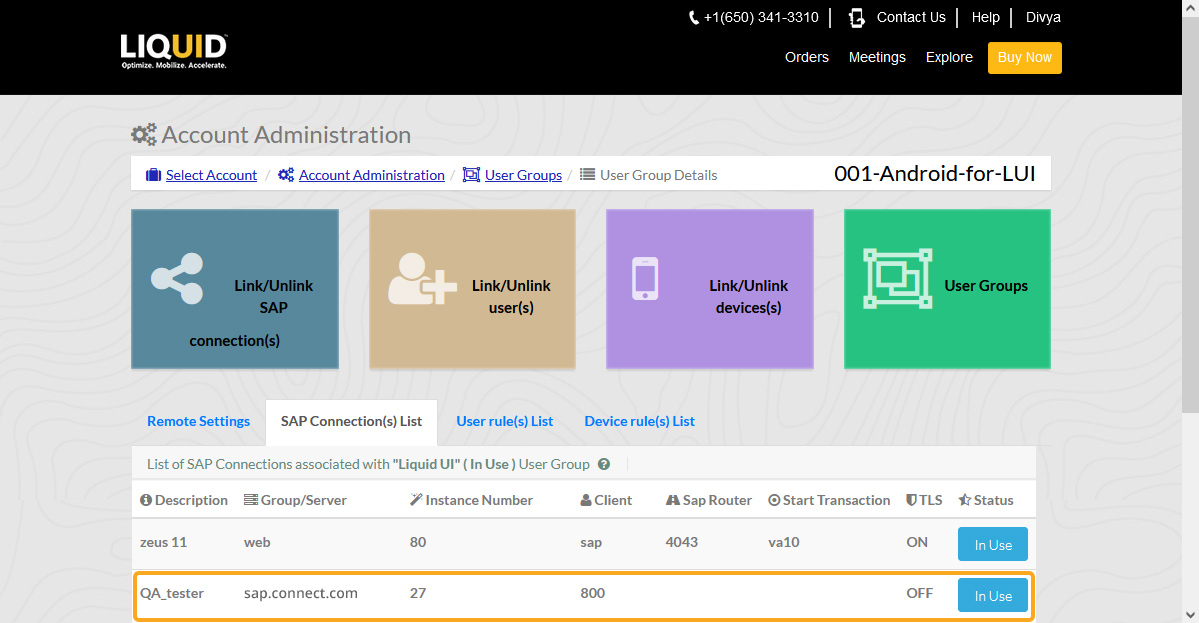Click the list icon beside User Group Details
This screenshot has width=1199, height=623.
587,174
